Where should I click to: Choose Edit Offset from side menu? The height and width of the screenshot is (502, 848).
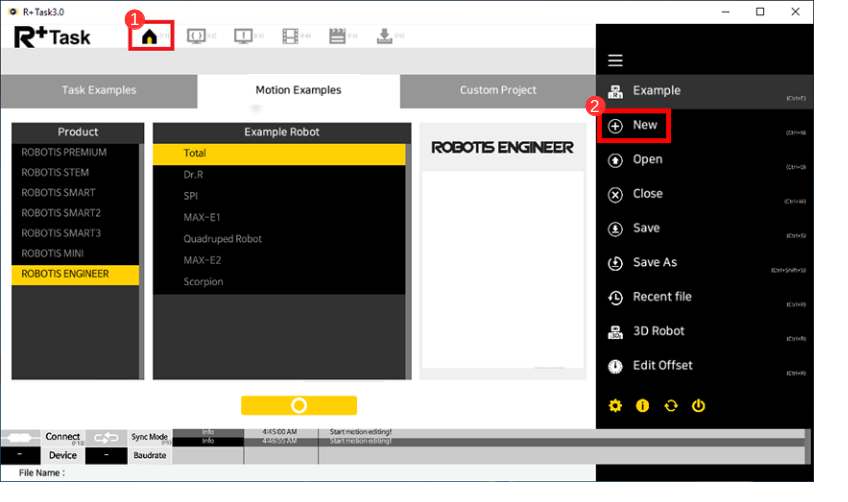[x=662, y=366]
